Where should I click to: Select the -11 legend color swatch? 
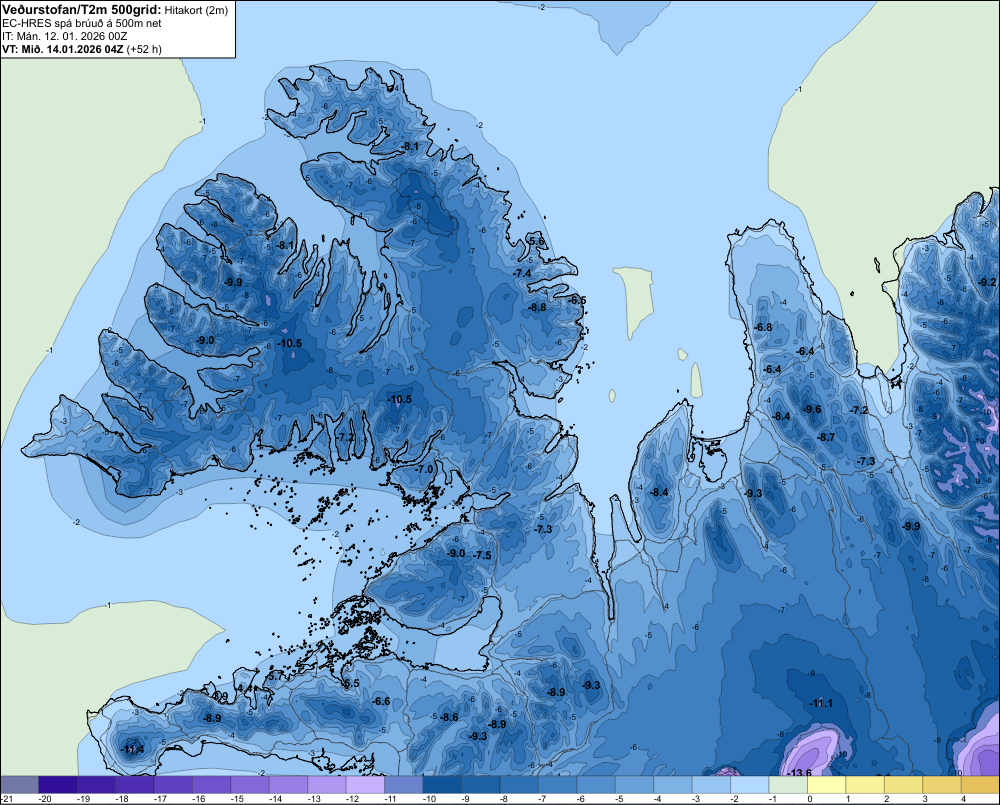click(x=404, y=785)
